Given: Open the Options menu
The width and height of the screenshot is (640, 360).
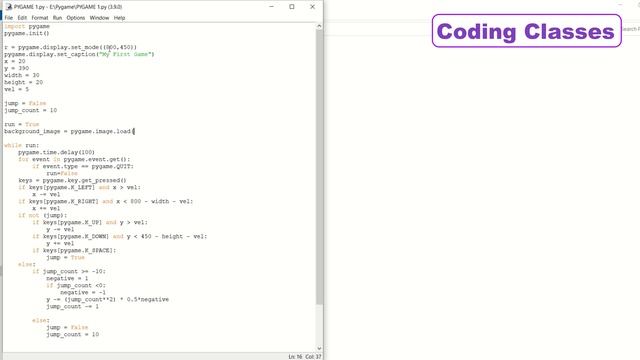Looking at the screenshot, I should click(x=76, y=18).
